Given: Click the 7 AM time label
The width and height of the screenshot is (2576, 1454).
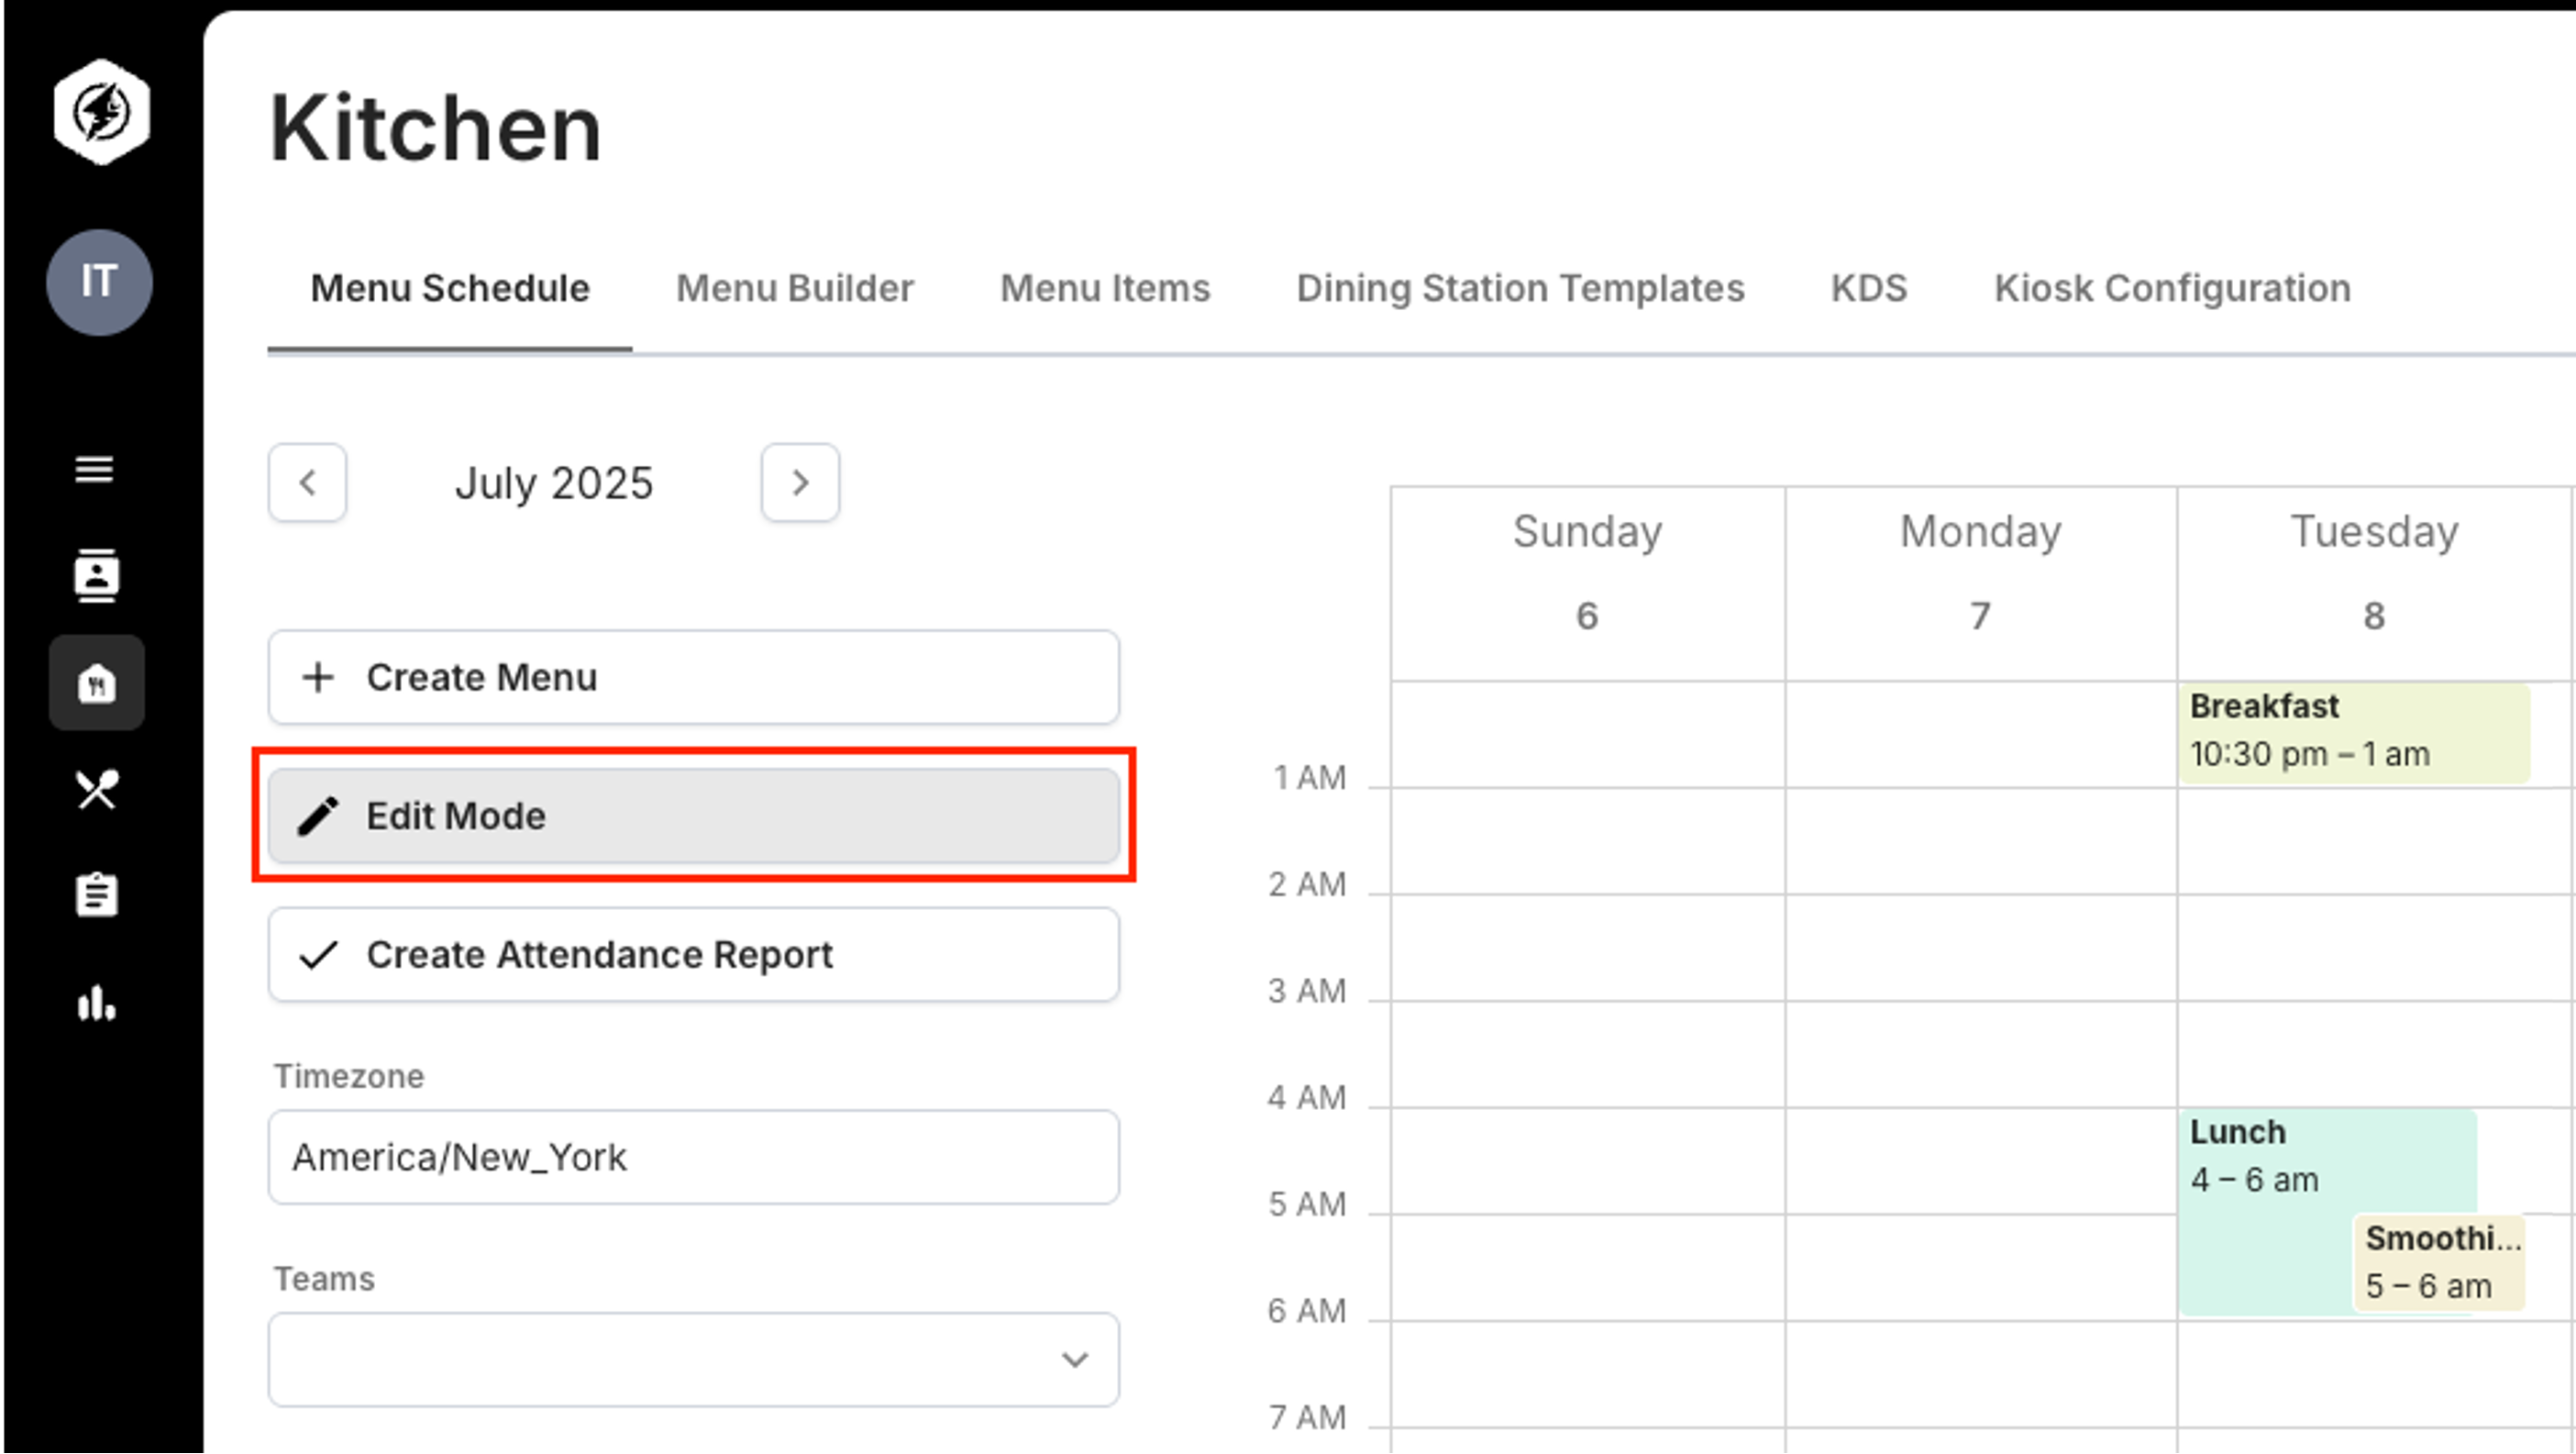Looking at the screenshot, I should (1306, 1418).
